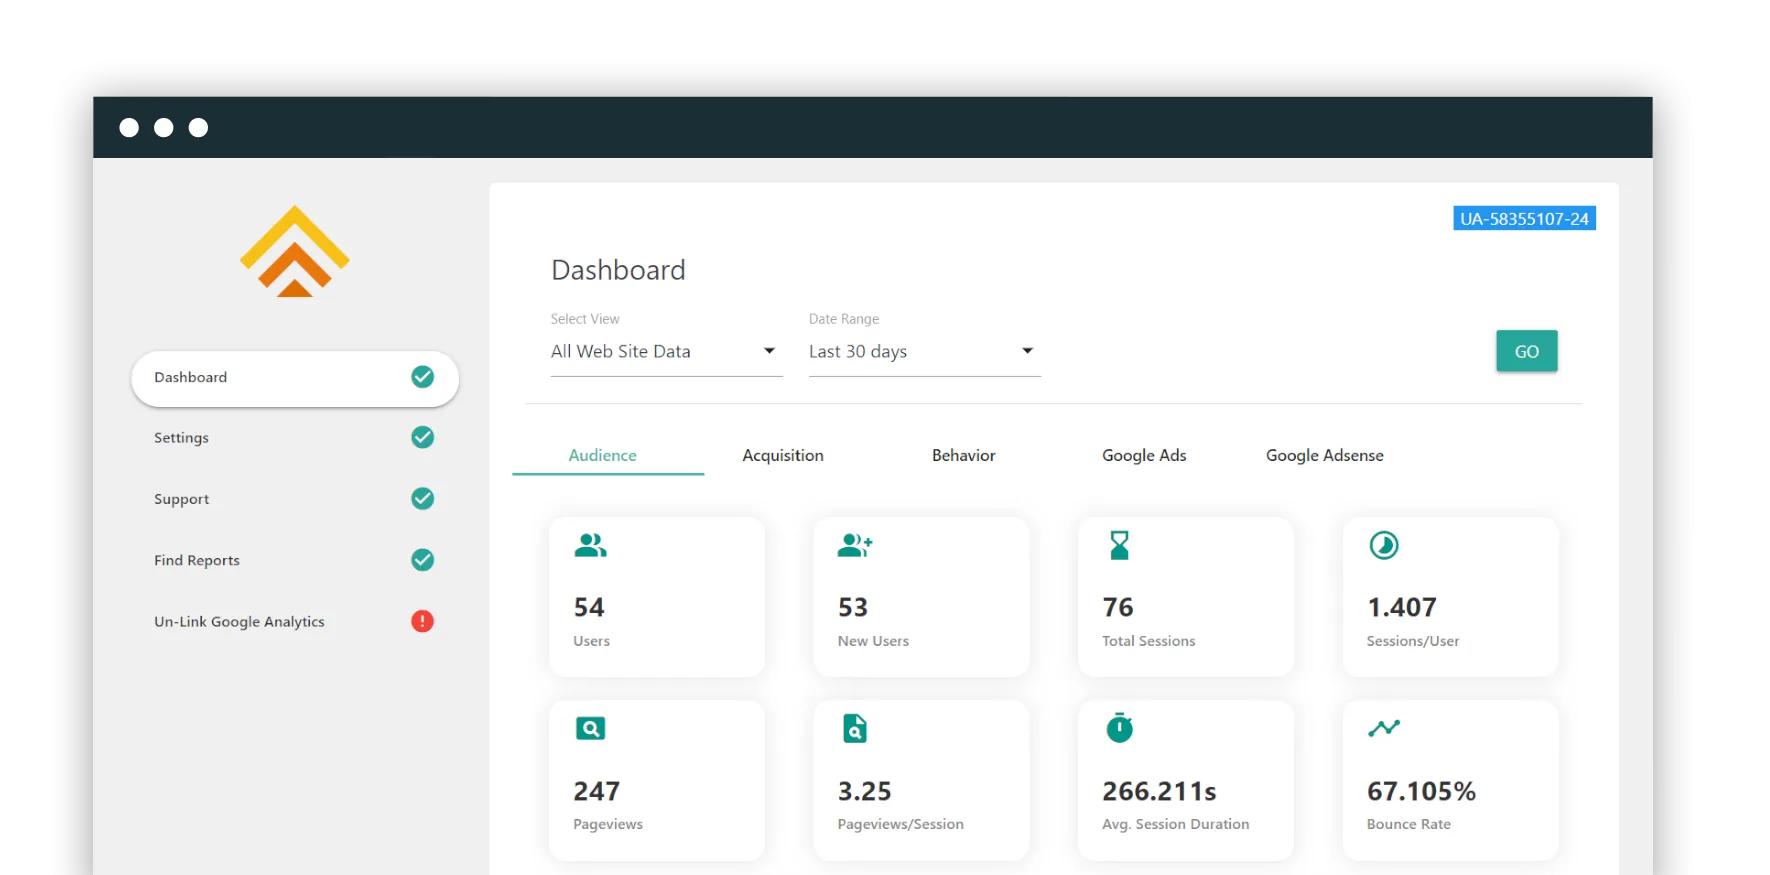Open Find Reports in the sidebar

tap(197, 560)
